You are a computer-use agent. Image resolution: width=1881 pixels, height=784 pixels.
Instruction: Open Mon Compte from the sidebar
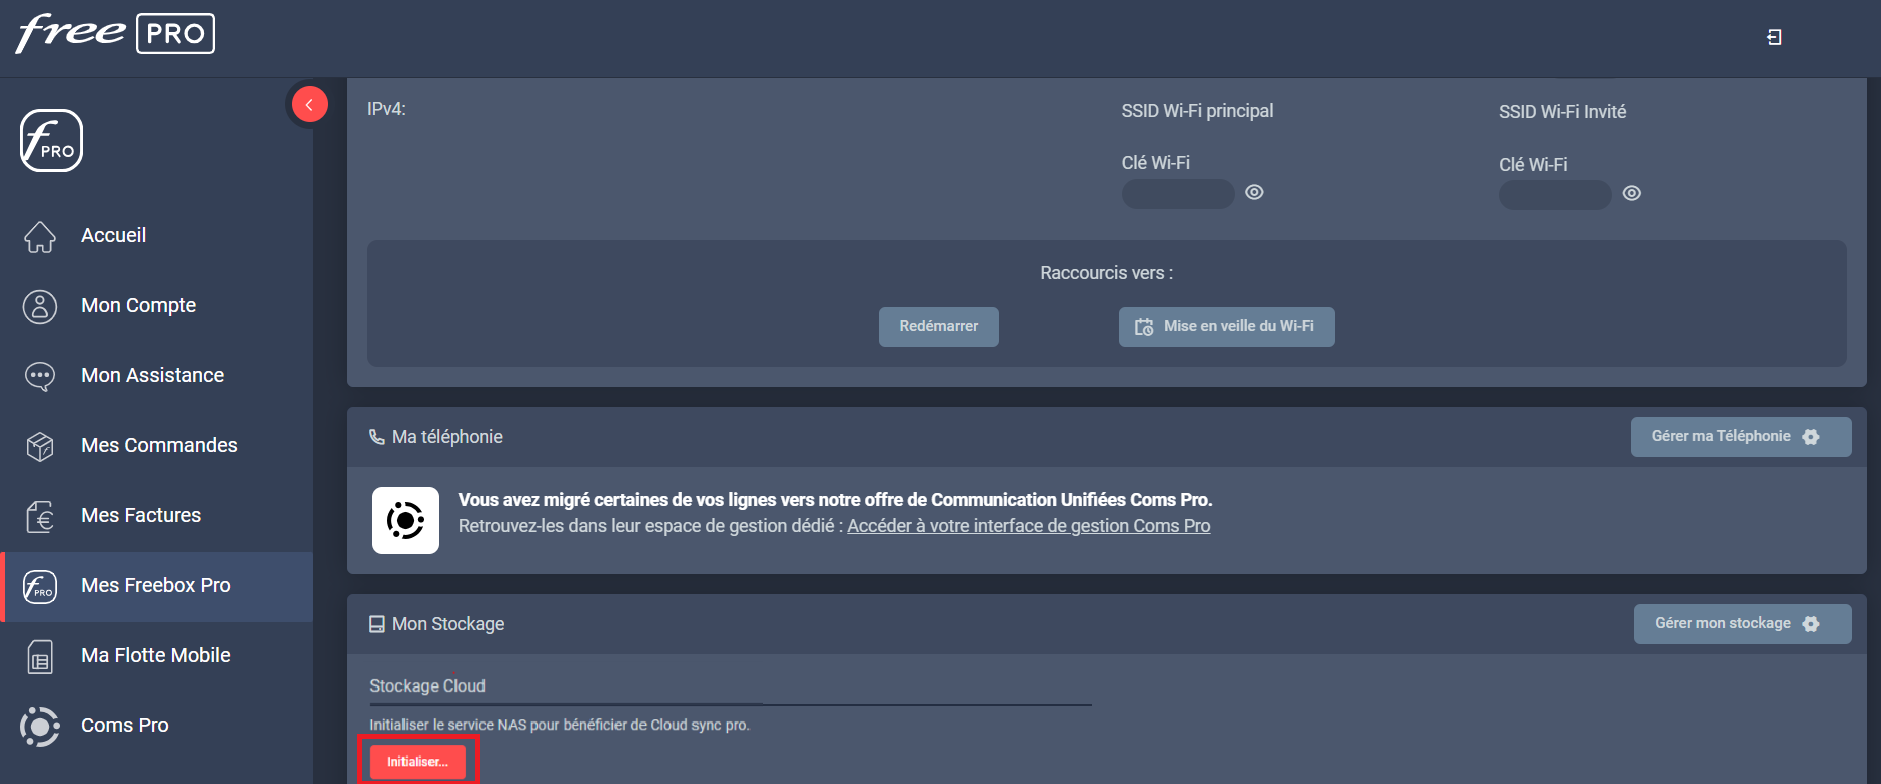(40, 306)
